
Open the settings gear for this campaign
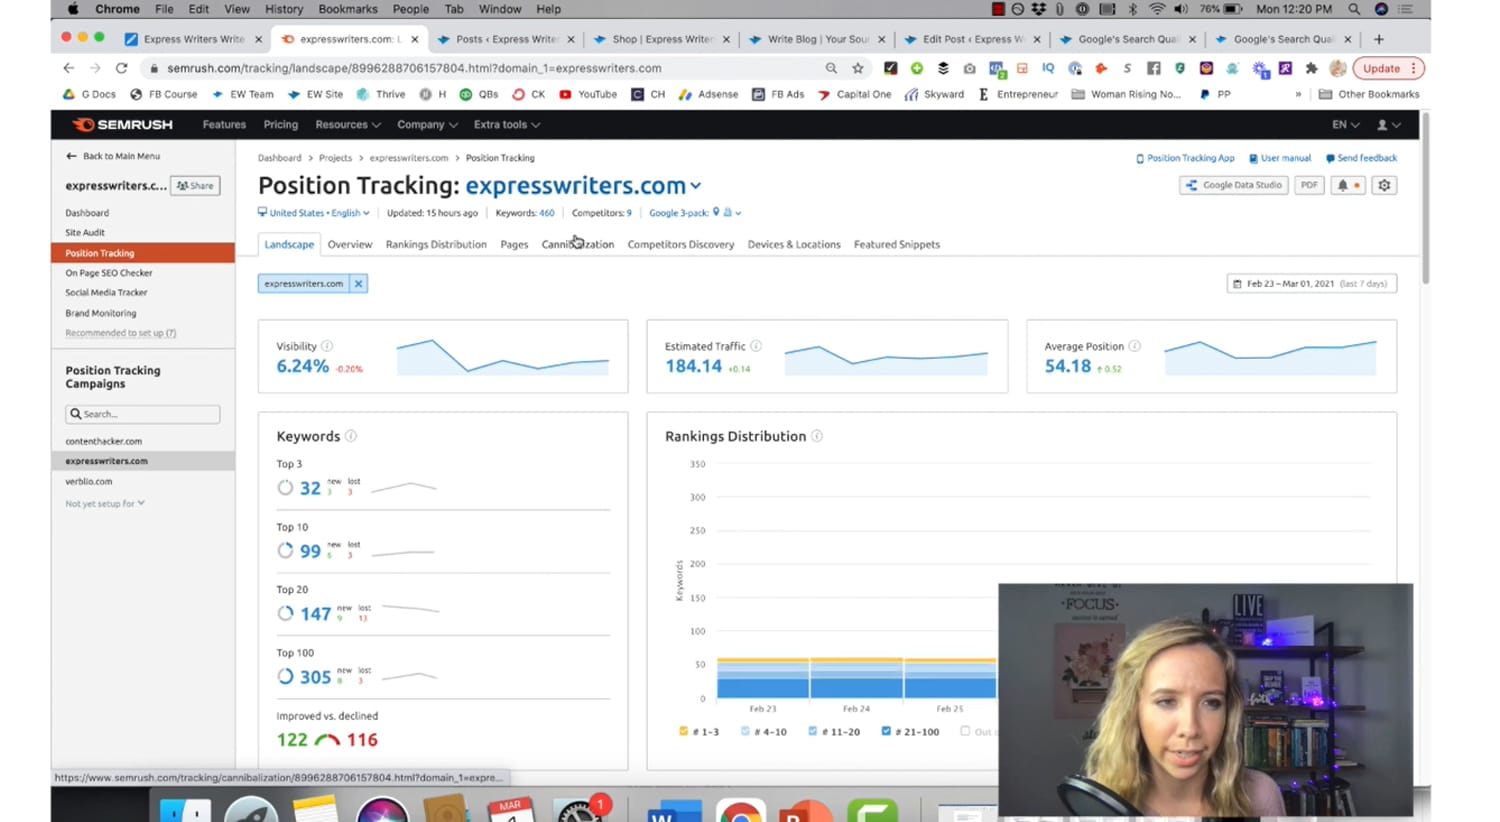[1384, 185]
